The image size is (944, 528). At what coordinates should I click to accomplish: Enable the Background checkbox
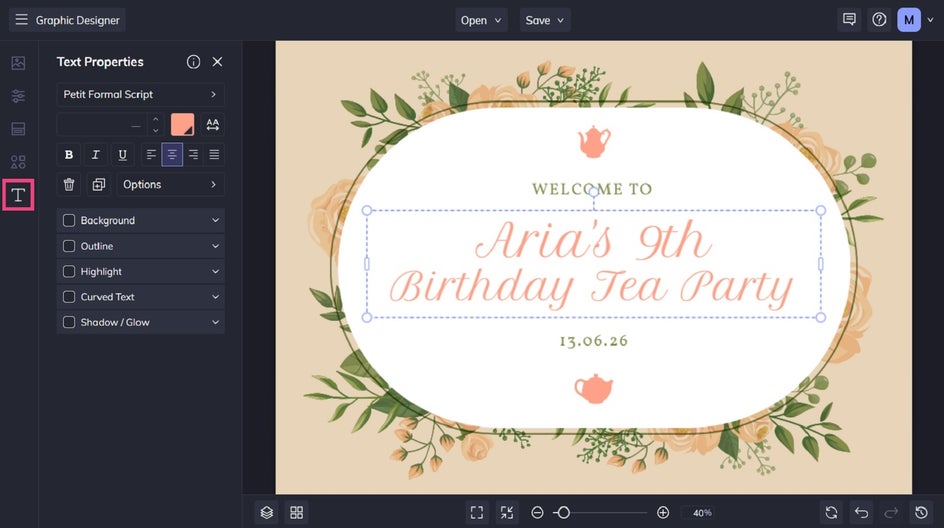[x=69, y=220]
